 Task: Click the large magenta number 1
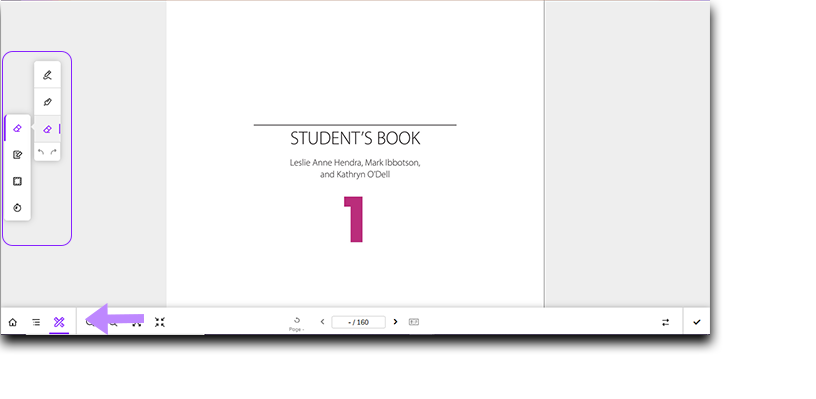pos(354,219)
